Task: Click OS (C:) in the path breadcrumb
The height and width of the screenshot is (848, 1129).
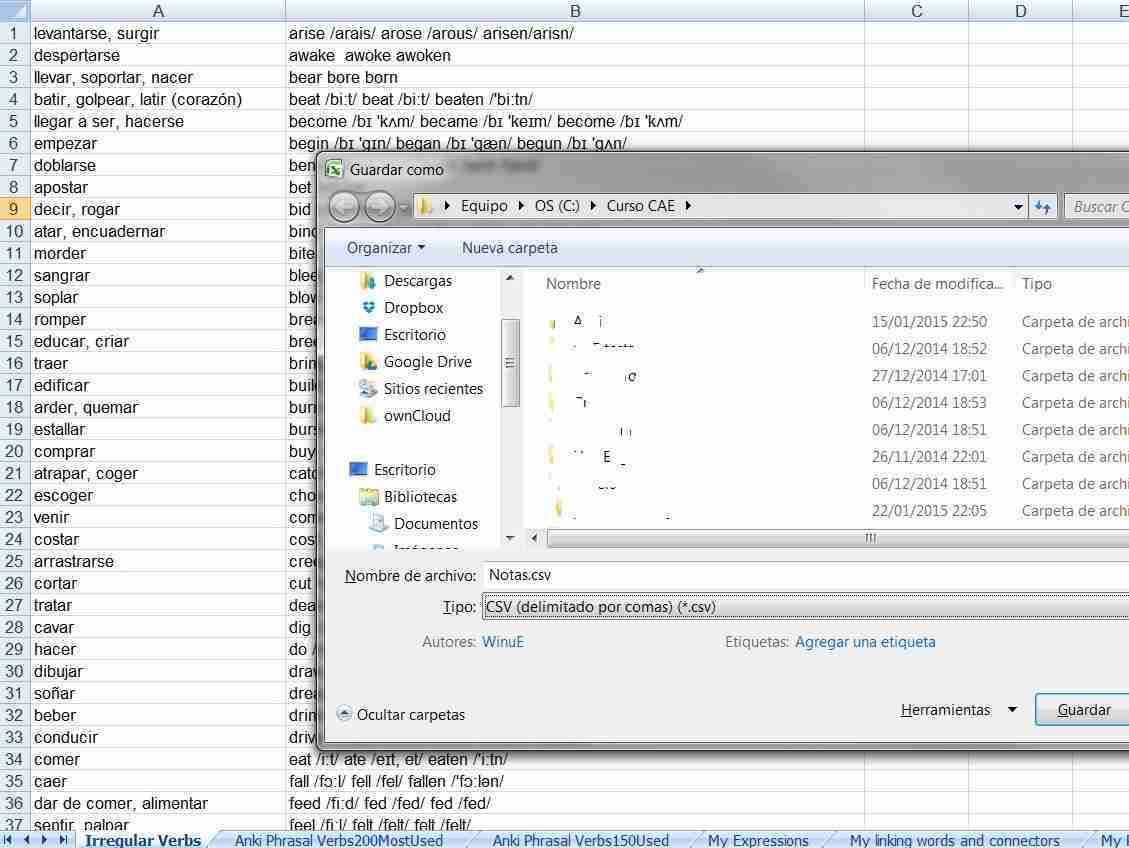Action: 557,206
